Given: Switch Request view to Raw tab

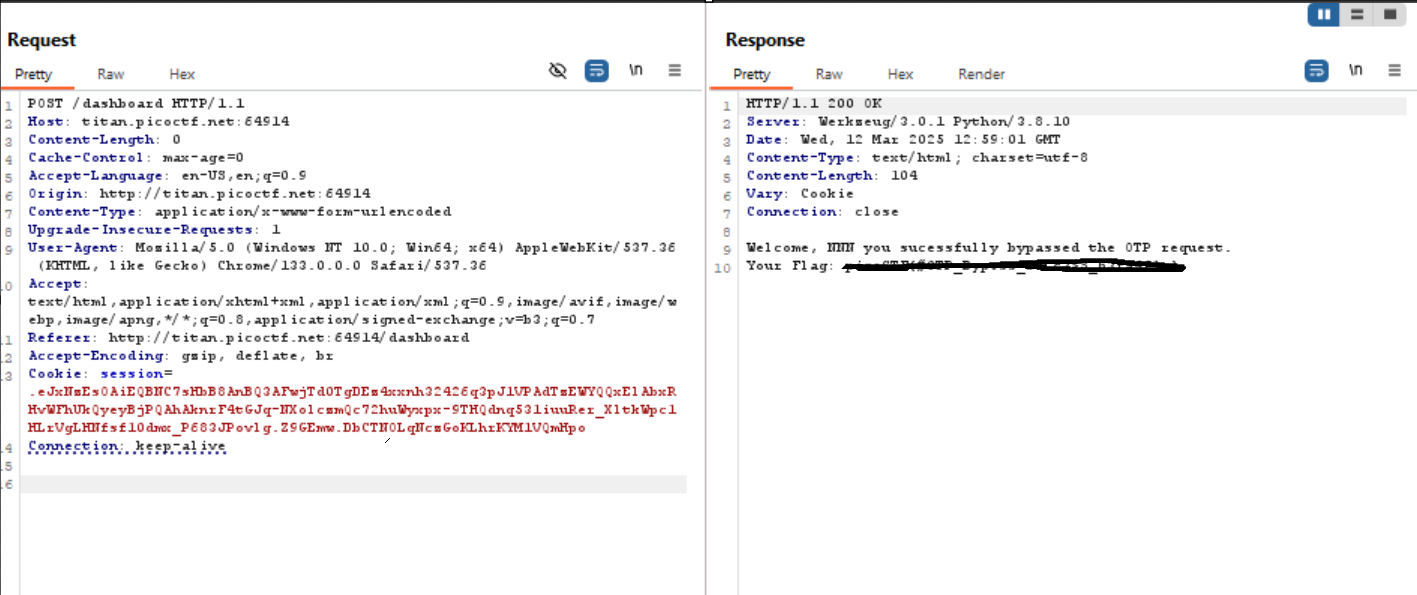Looking at the screenshot, I should 110,74.
